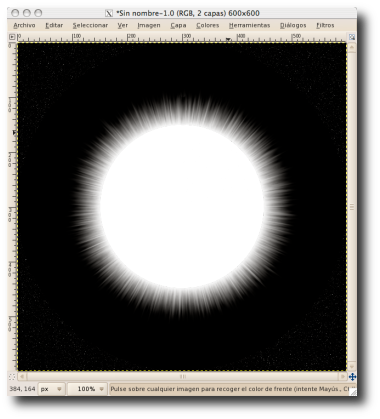380x419 pixels.
Task: Toggle zoom-on-window-resize icon at ruler's right end
Action: [352, 37]
